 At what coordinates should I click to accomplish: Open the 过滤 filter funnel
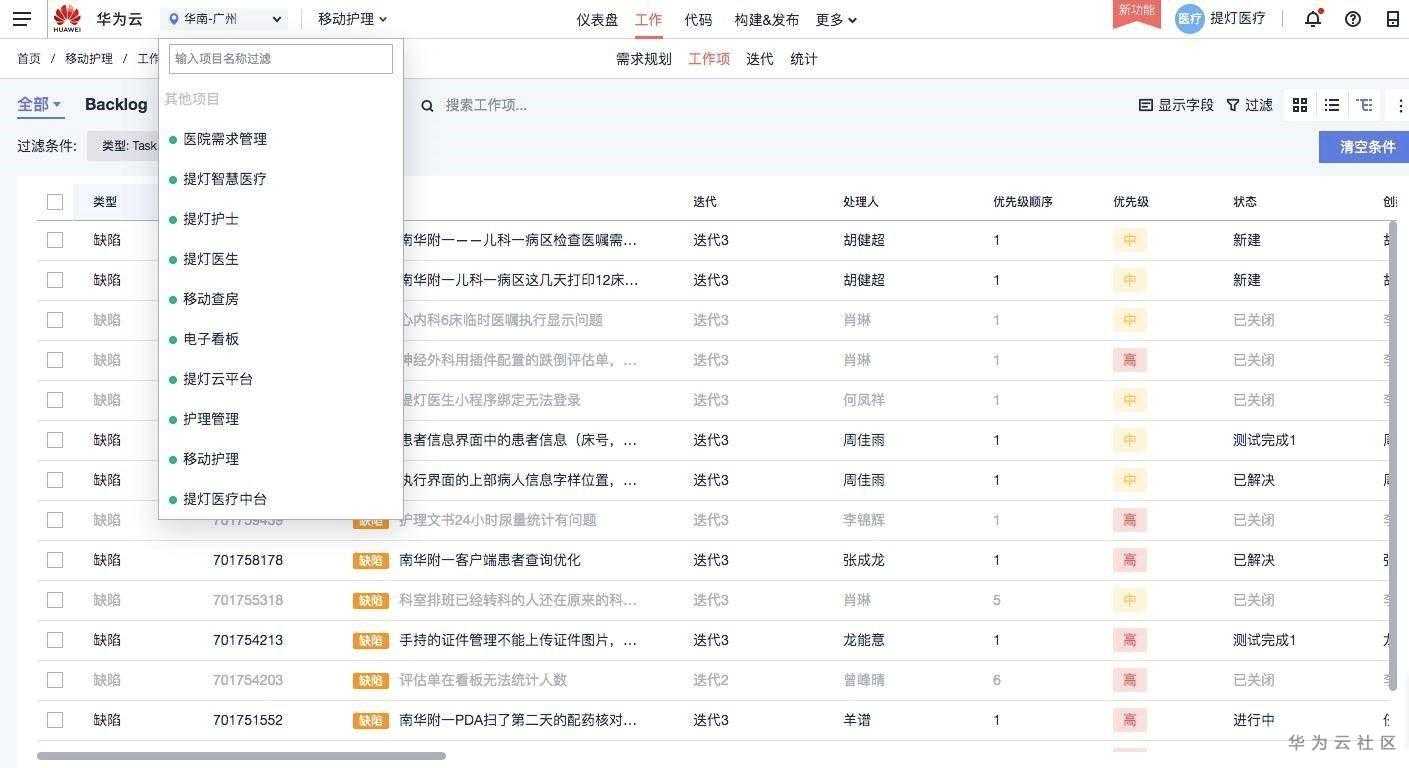tap(1249, 105)
